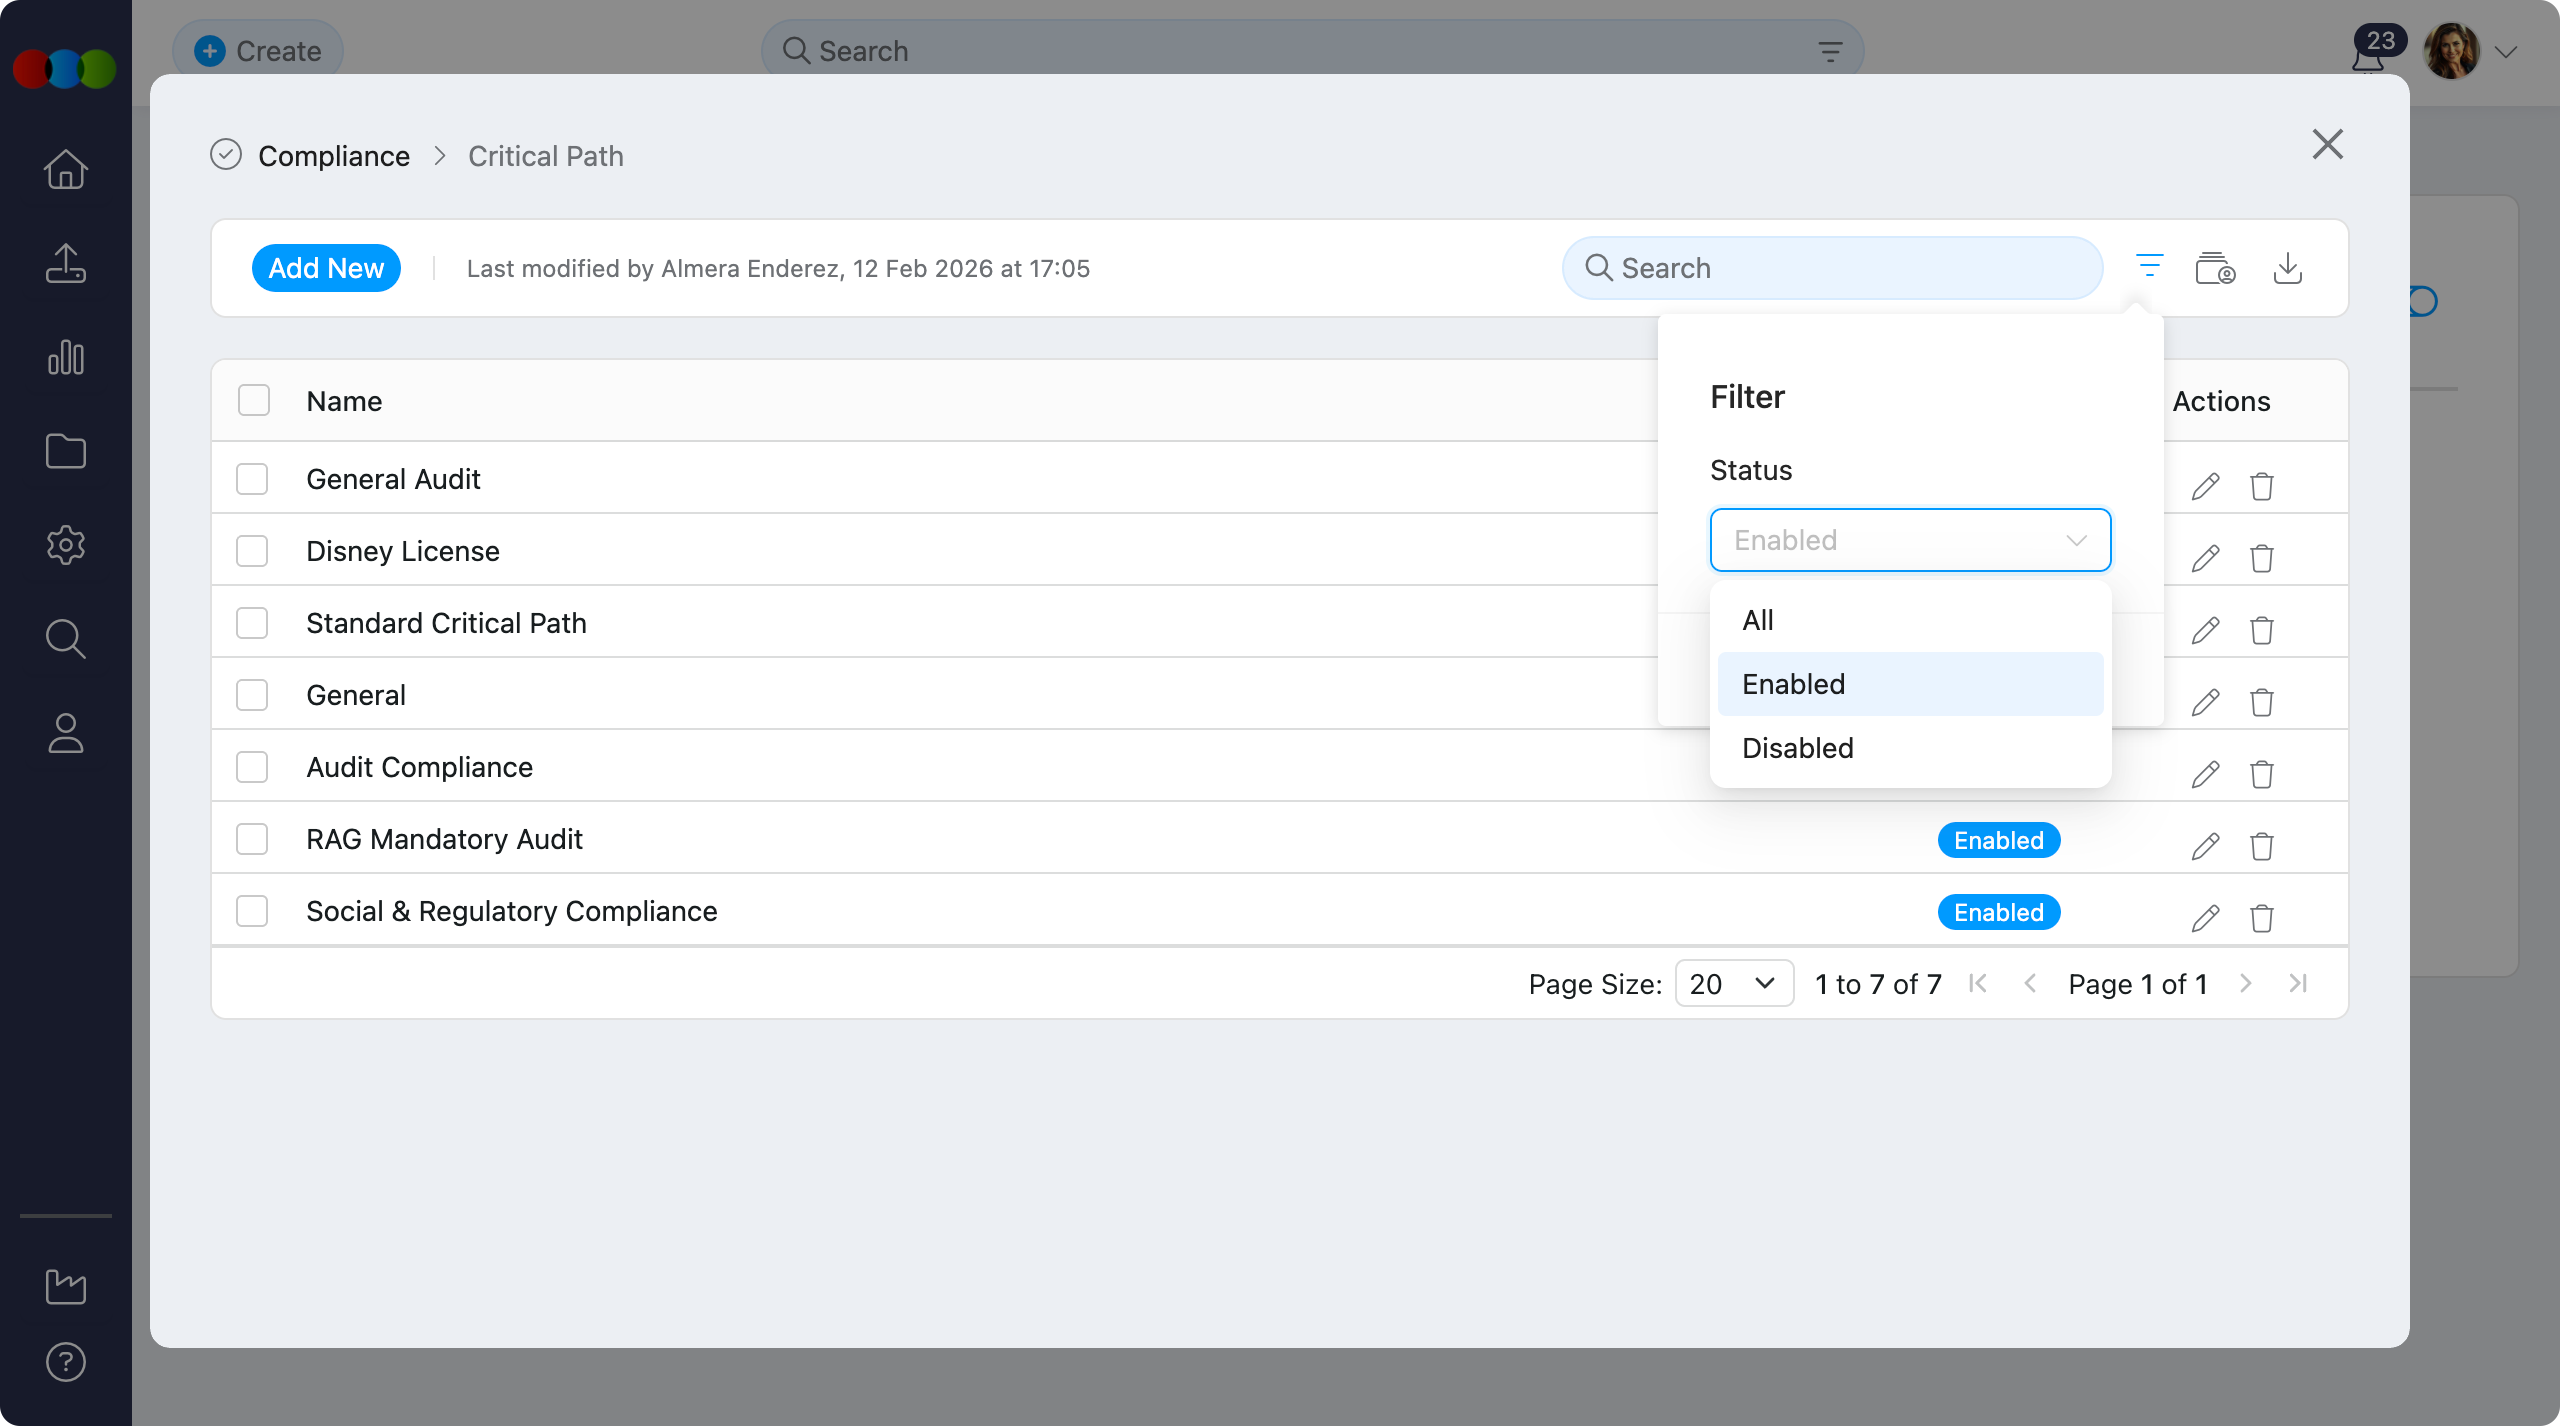This screenshot has height=1426, width=2560.
Task: Open the column settings icon in the toolbar
Action: 2215,268
